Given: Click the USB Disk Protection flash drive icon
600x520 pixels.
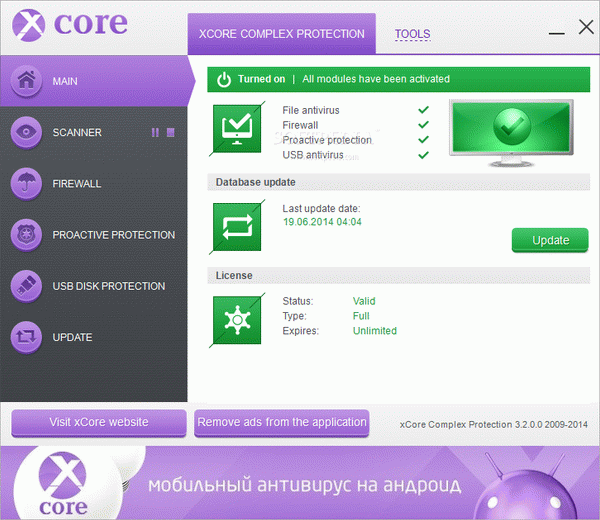Looking at the screenshot, I should pyautogui.click(x=26, y=286).
